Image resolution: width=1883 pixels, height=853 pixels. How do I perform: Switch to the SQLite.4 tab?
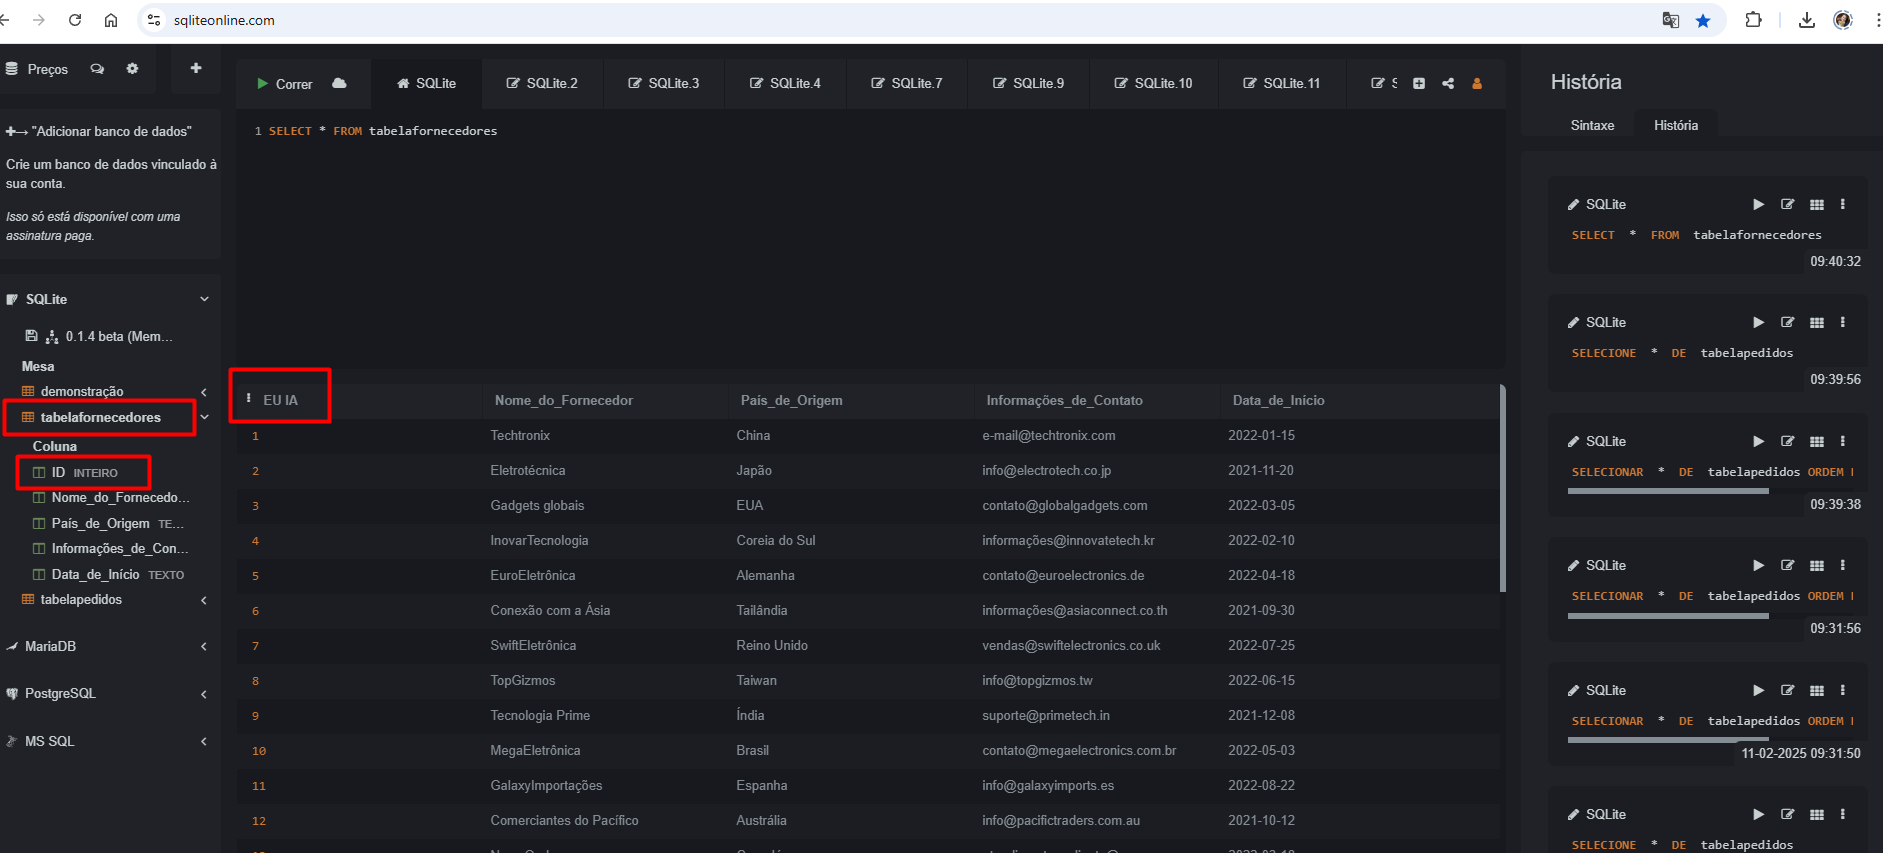786,83
